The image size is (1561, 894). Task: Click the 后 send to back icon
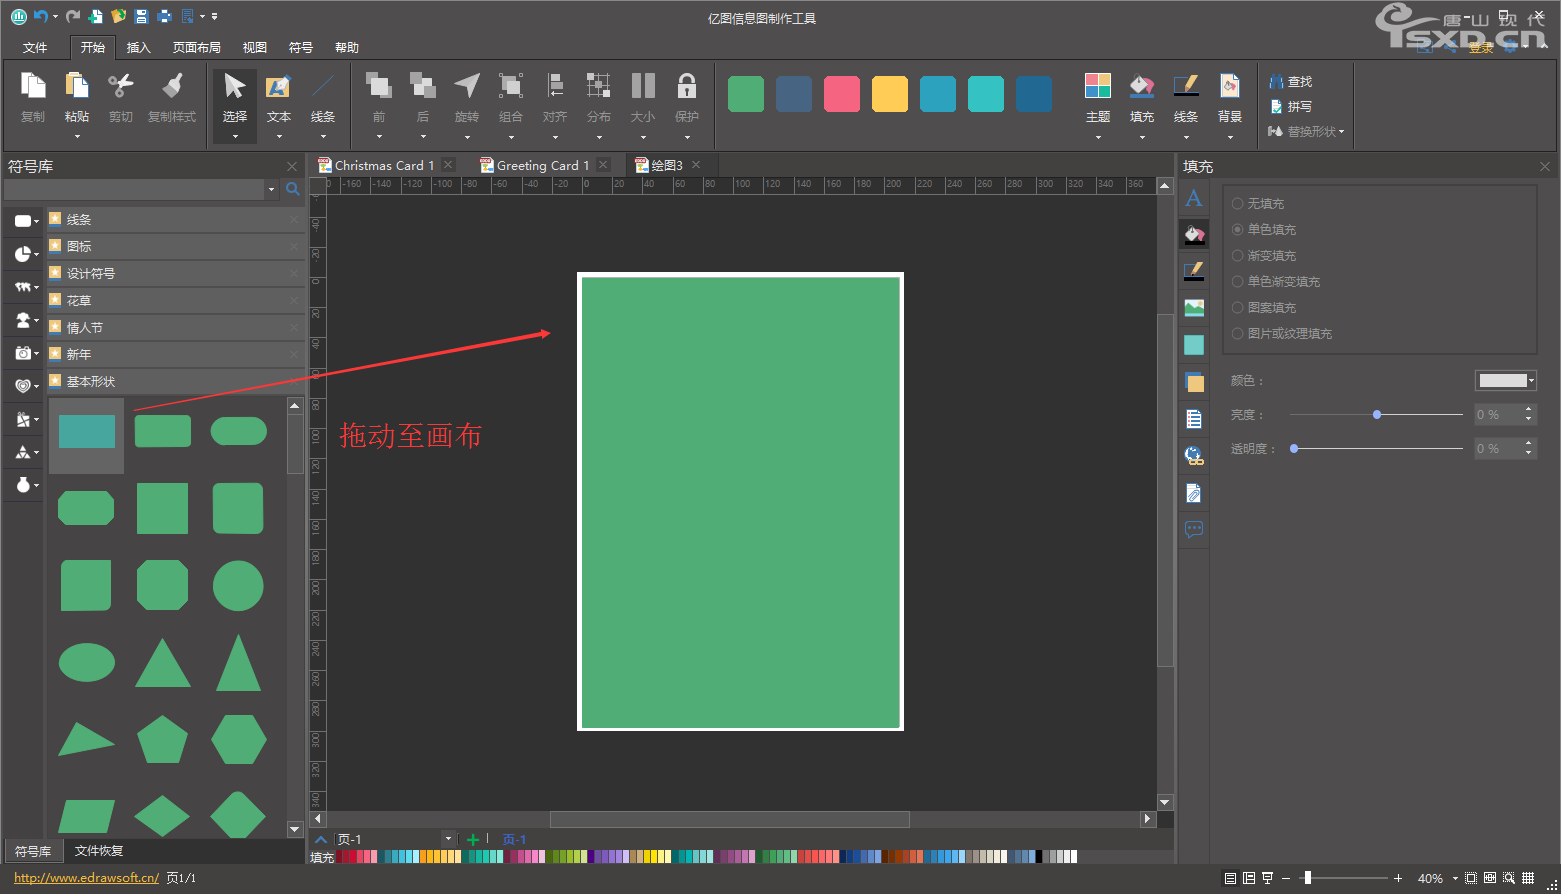423,87
